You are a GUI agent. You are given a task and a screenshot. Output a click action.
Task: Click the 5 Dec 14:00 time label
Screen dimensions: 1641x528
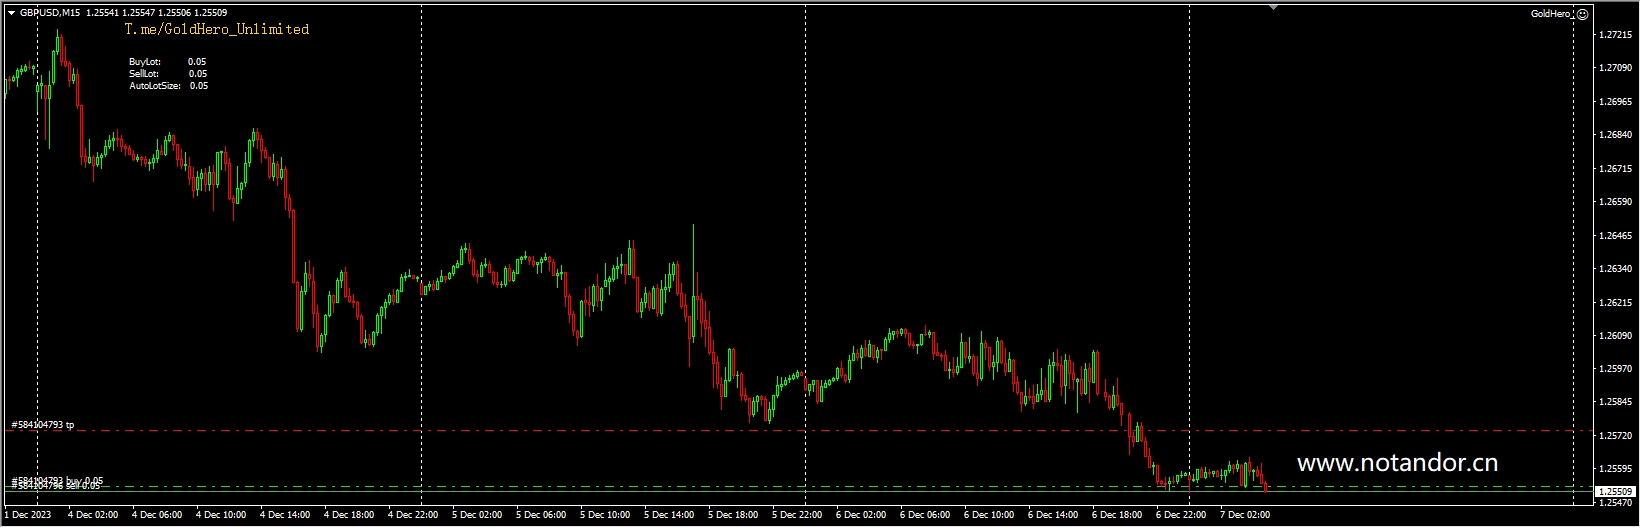[x=669, y=515]
